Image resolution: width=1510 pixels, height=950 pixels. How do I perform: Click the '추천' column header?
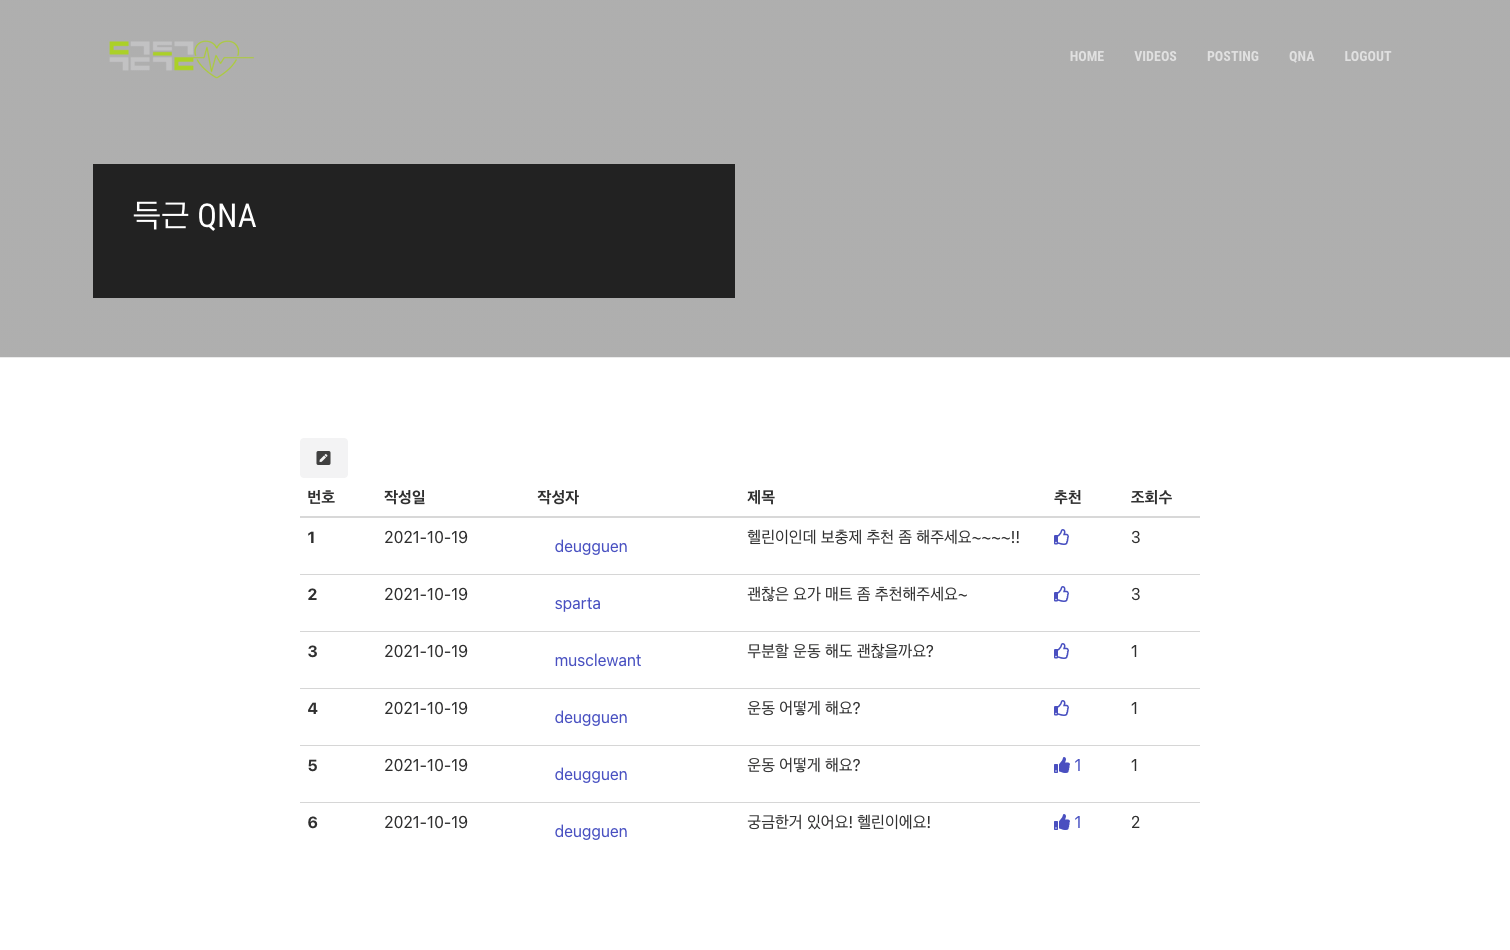pyautogui.click(x=1067, y=497)
